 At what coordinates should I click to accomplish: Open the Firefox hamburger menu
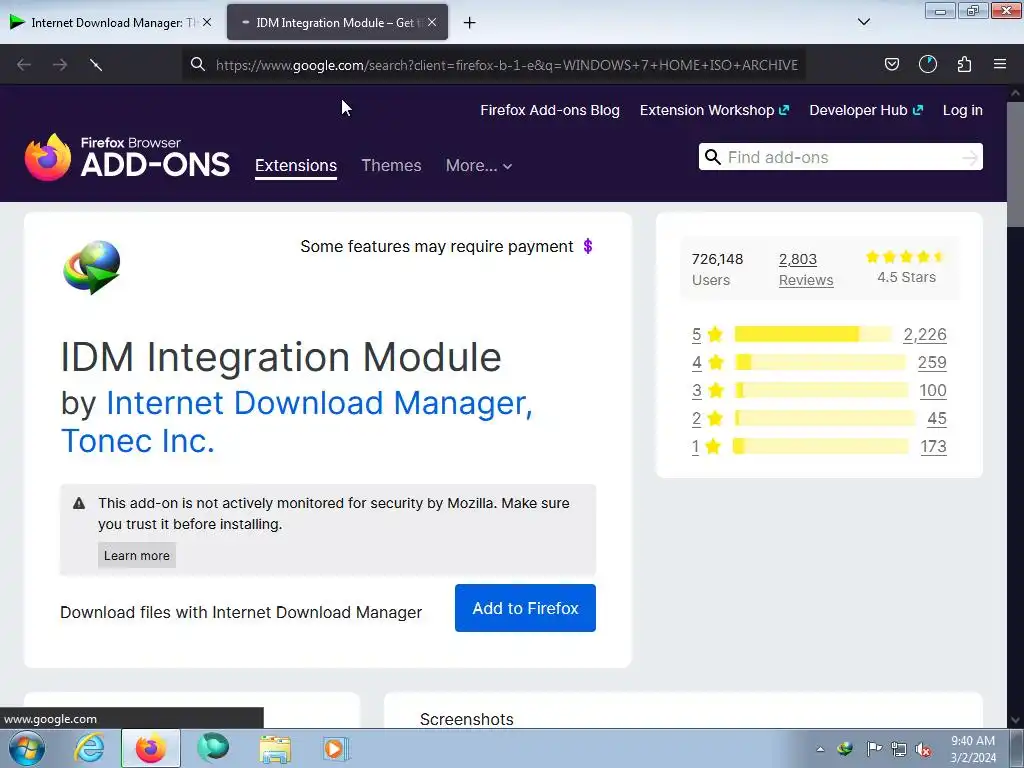(x=1000, y=64)
